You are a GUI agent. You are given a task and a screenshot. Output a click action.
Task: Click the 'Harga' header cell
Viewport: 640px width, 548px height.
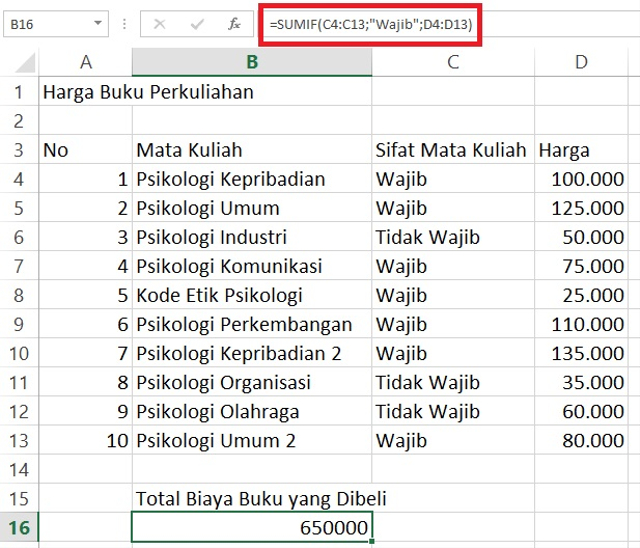click(x=581, y=150)
